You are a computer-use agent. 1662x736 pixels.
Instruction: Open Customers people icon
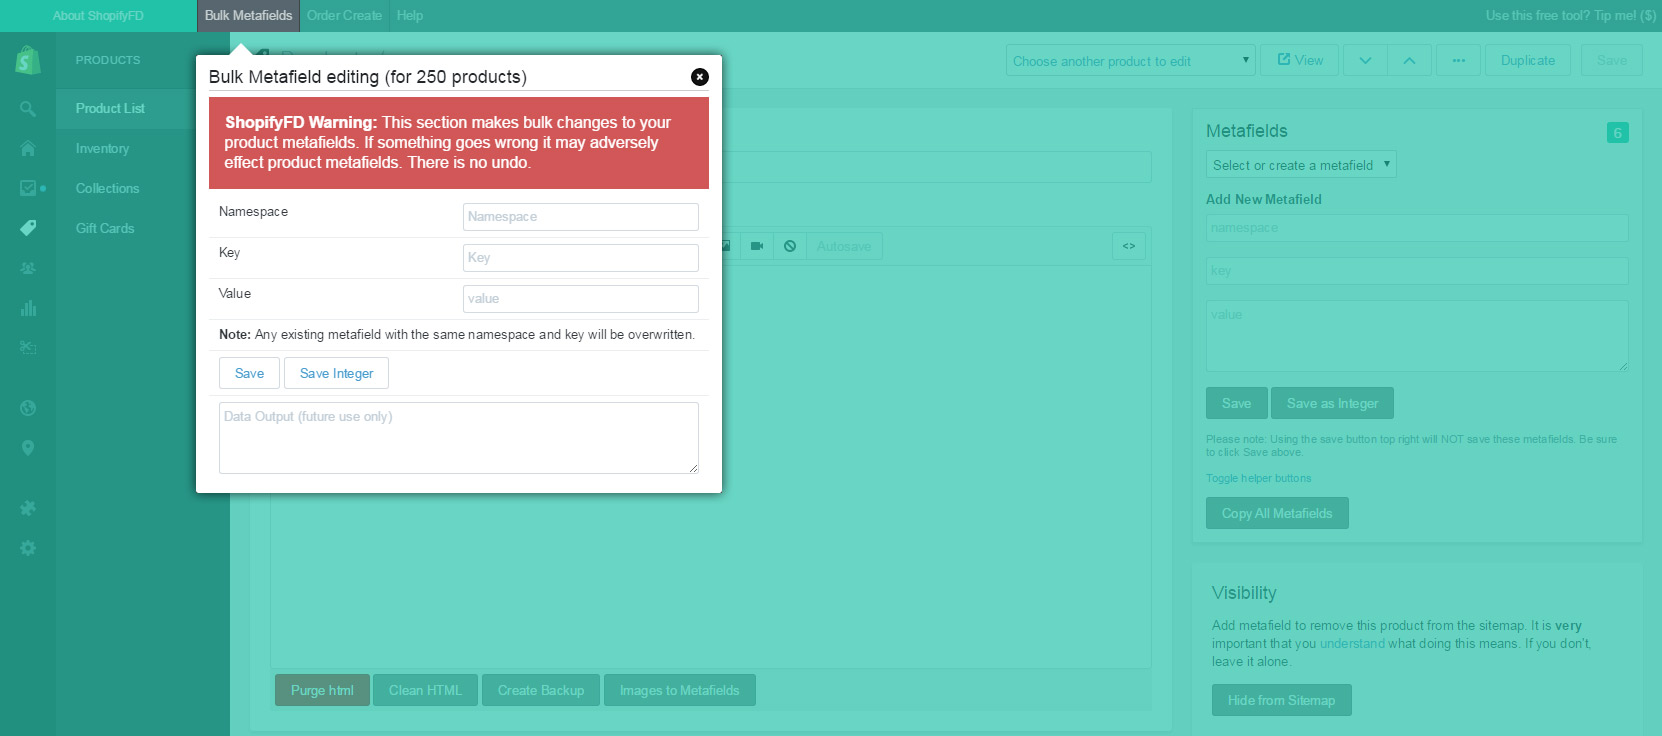[x=28, y=268]
